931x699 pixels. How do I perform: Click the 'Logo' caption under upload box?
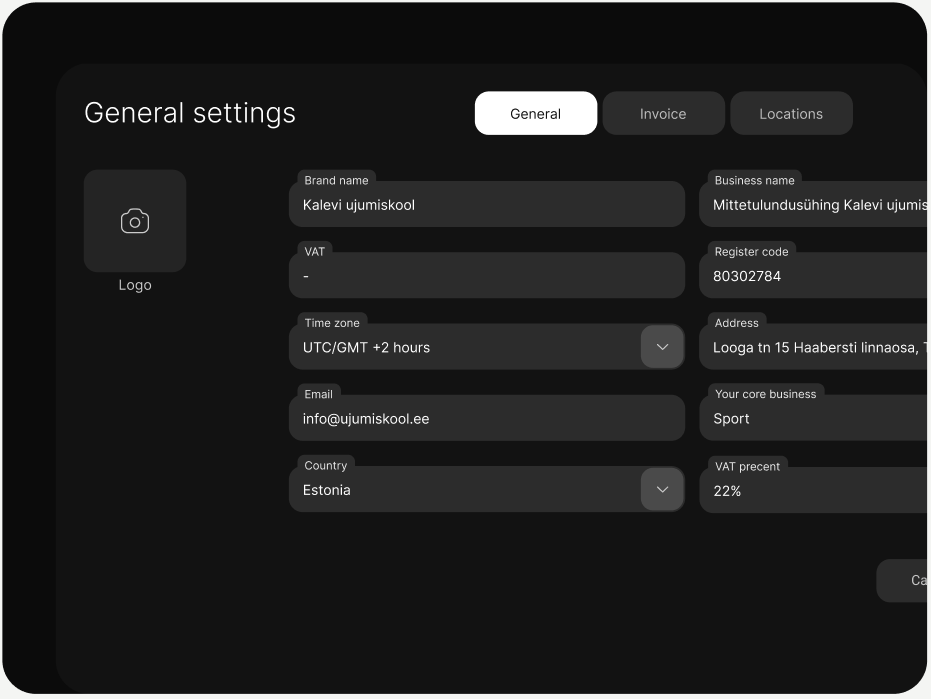click(135, 285)
